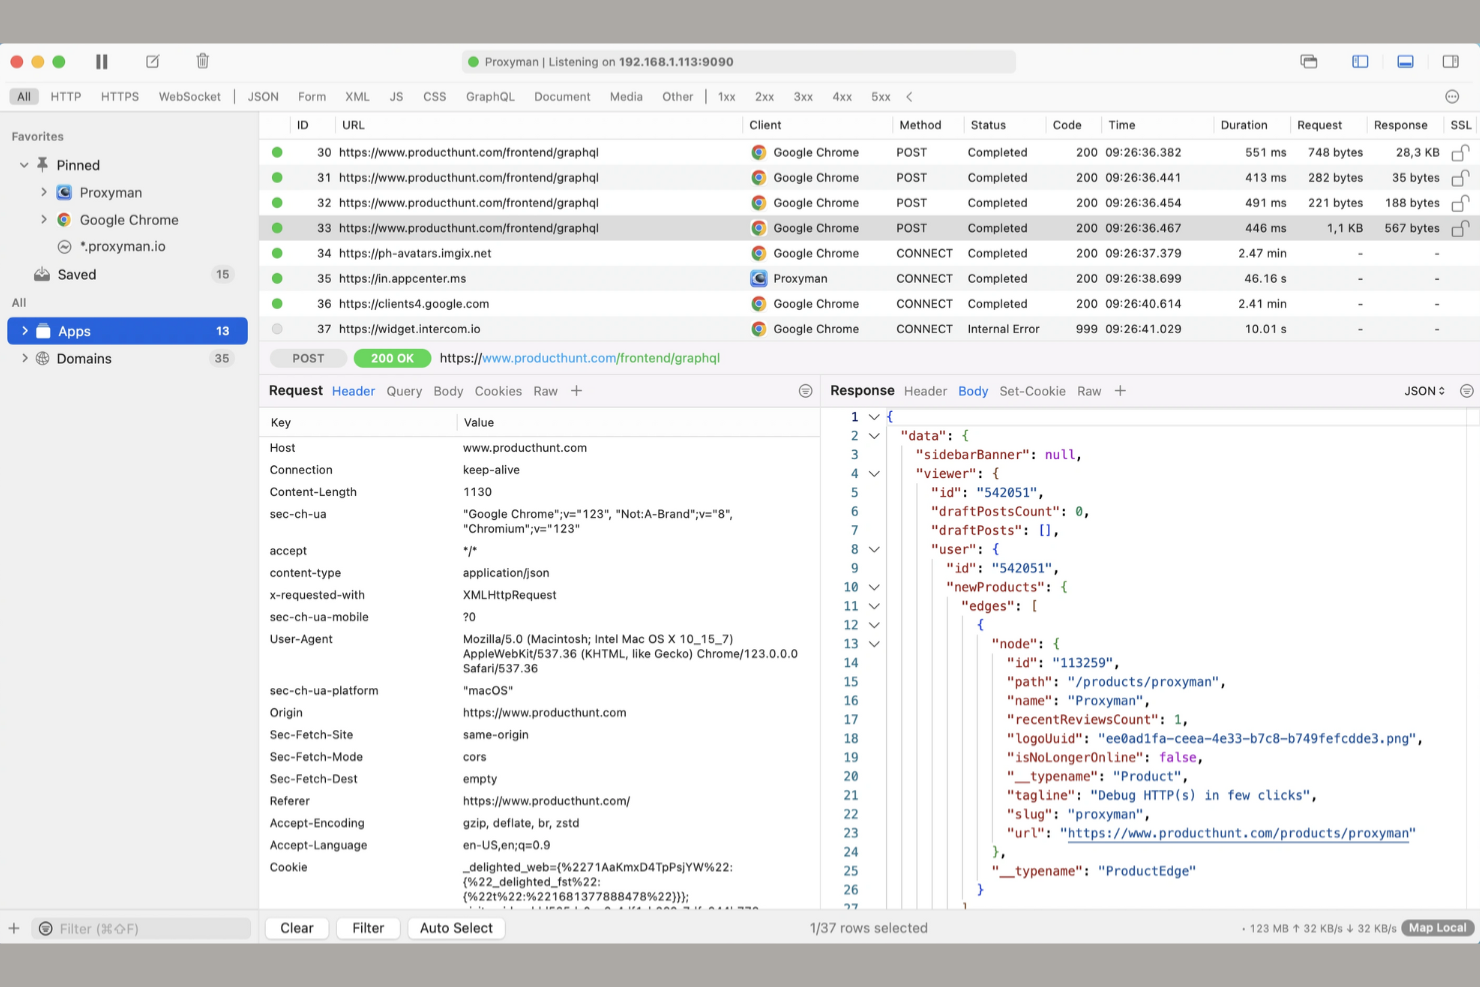
Task: Click SSL lock icon for request 33
Action: 1460,228
